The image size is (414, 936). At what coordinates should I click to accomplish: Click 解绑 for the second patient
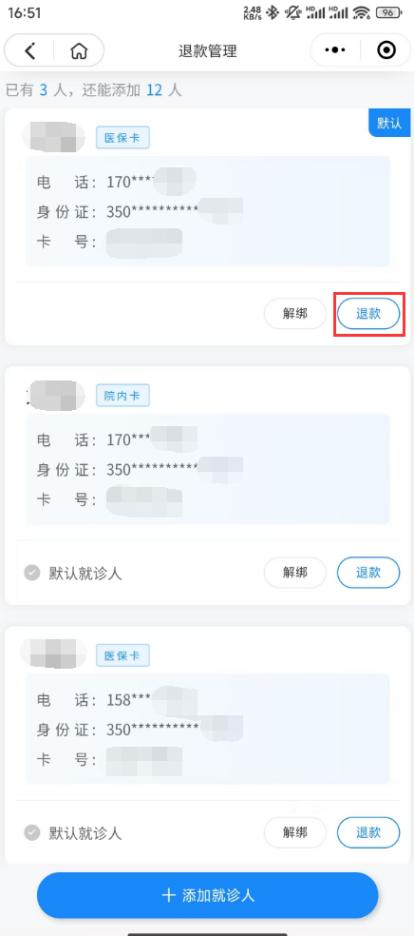point(295,572)
